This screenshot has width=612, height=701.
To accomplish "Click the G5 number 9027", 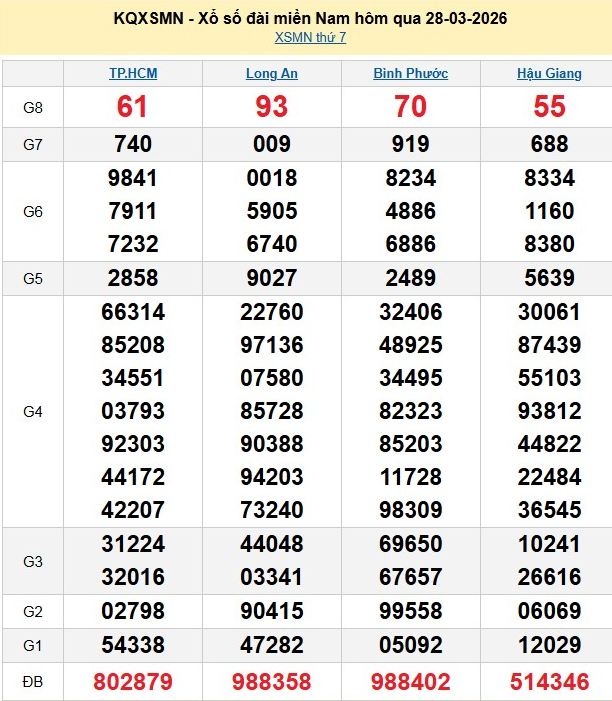I will tap(272, 278).
